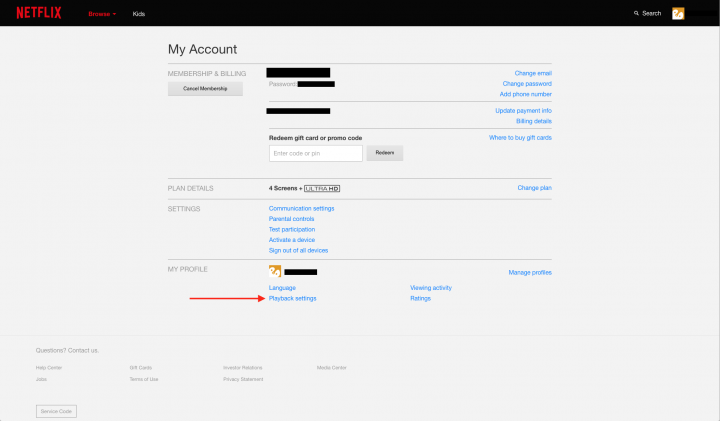
Task: Click the My Account heading
Action: click(202, 49)
